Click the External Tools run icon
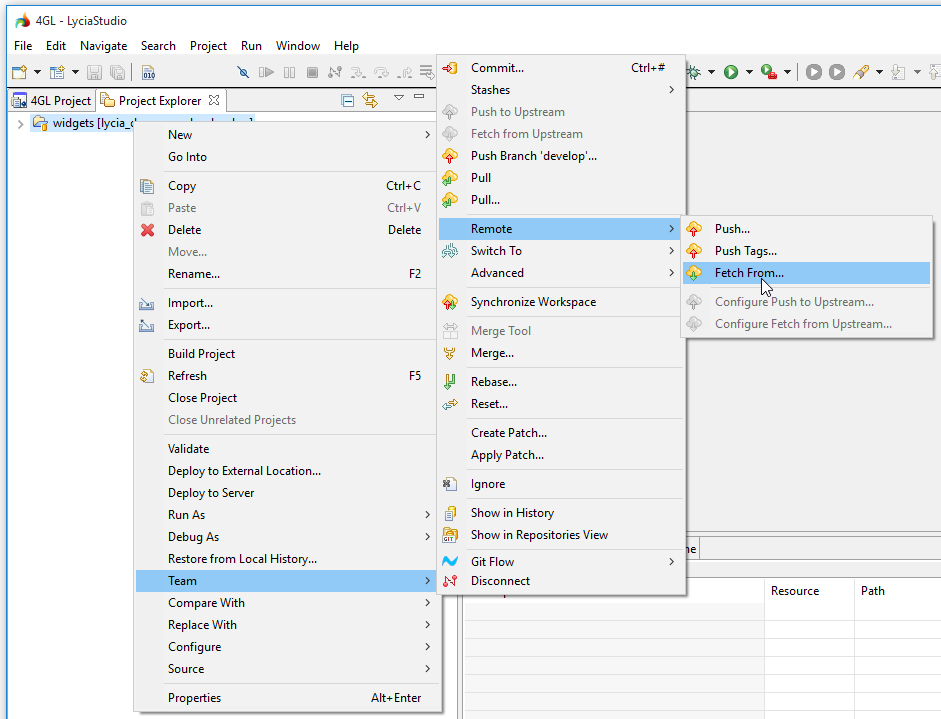941x719 pixels. pos(768,72)
